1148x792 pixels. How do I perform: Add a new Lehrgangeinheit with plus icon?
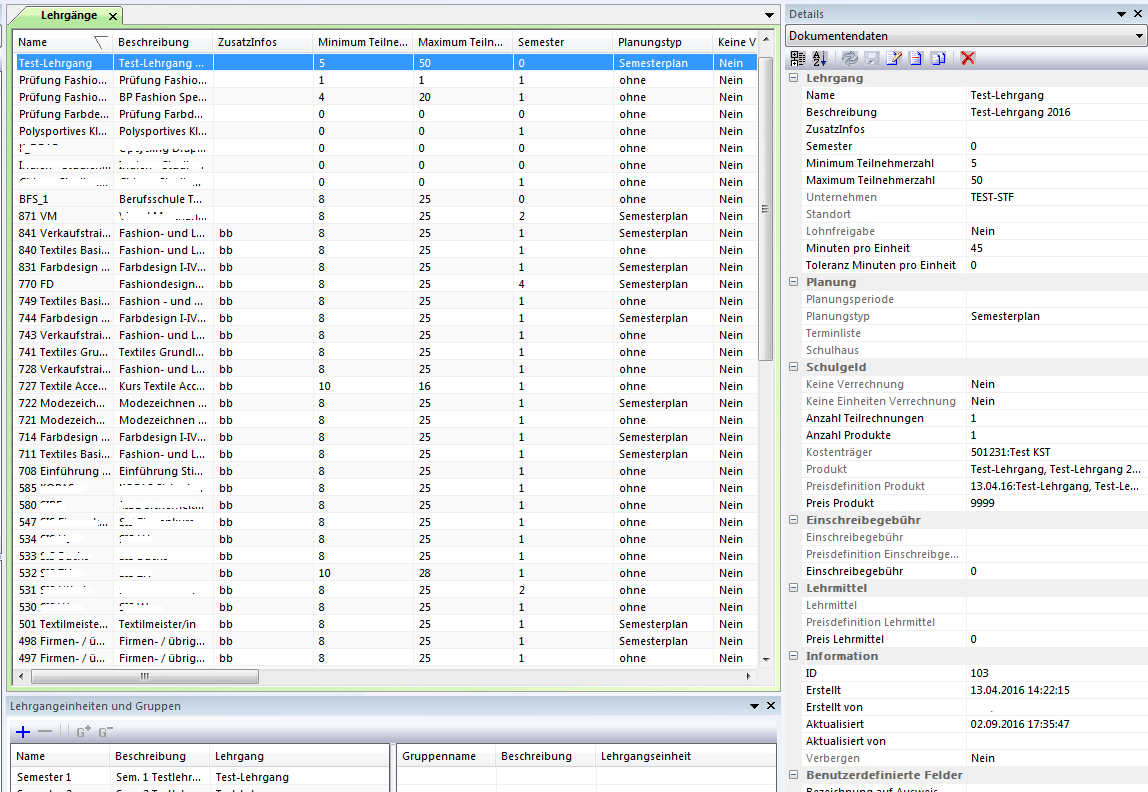click(x=23, y=732)
